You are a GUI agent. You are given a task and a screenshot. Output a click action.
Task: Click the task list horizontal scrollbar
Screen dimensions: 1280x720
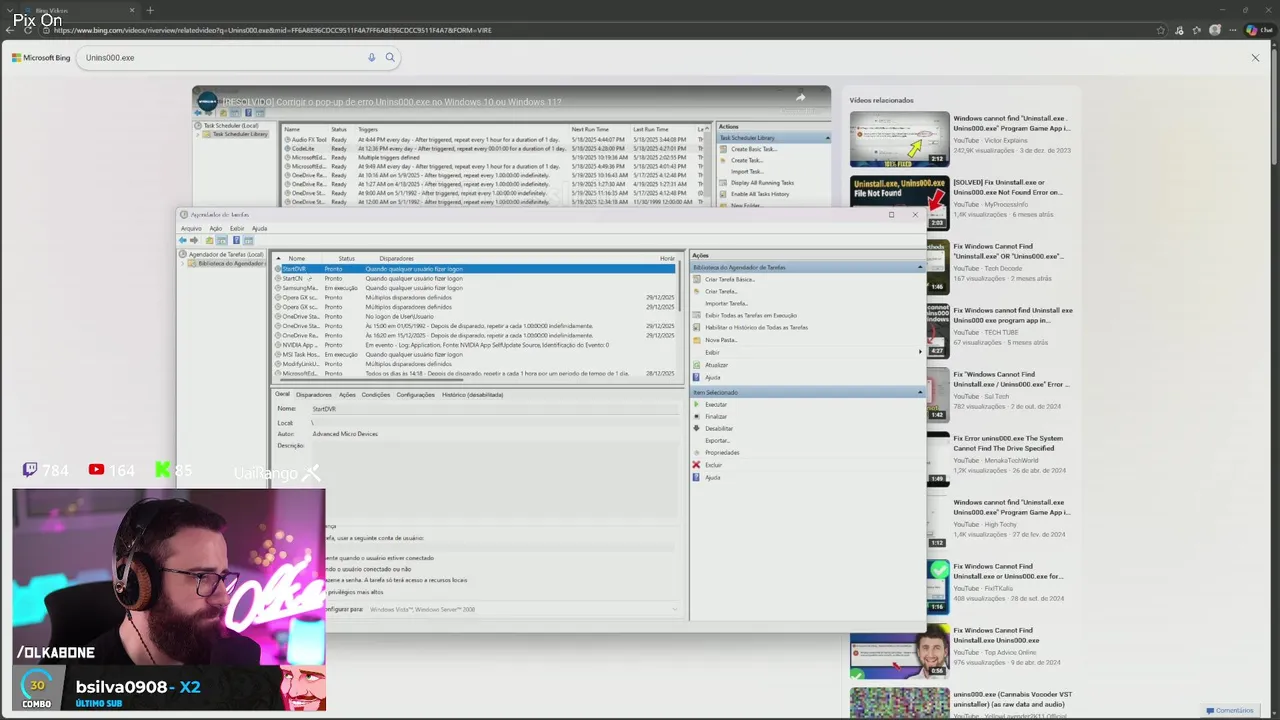[370, 380]
